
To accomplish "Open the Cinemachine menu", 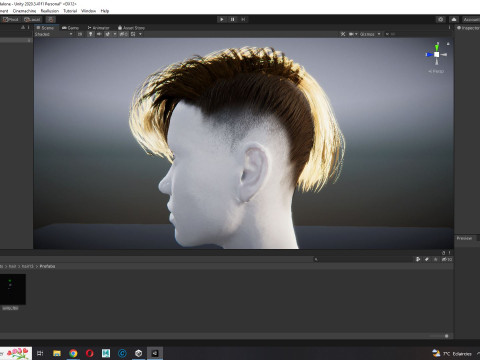I will 24,11.
